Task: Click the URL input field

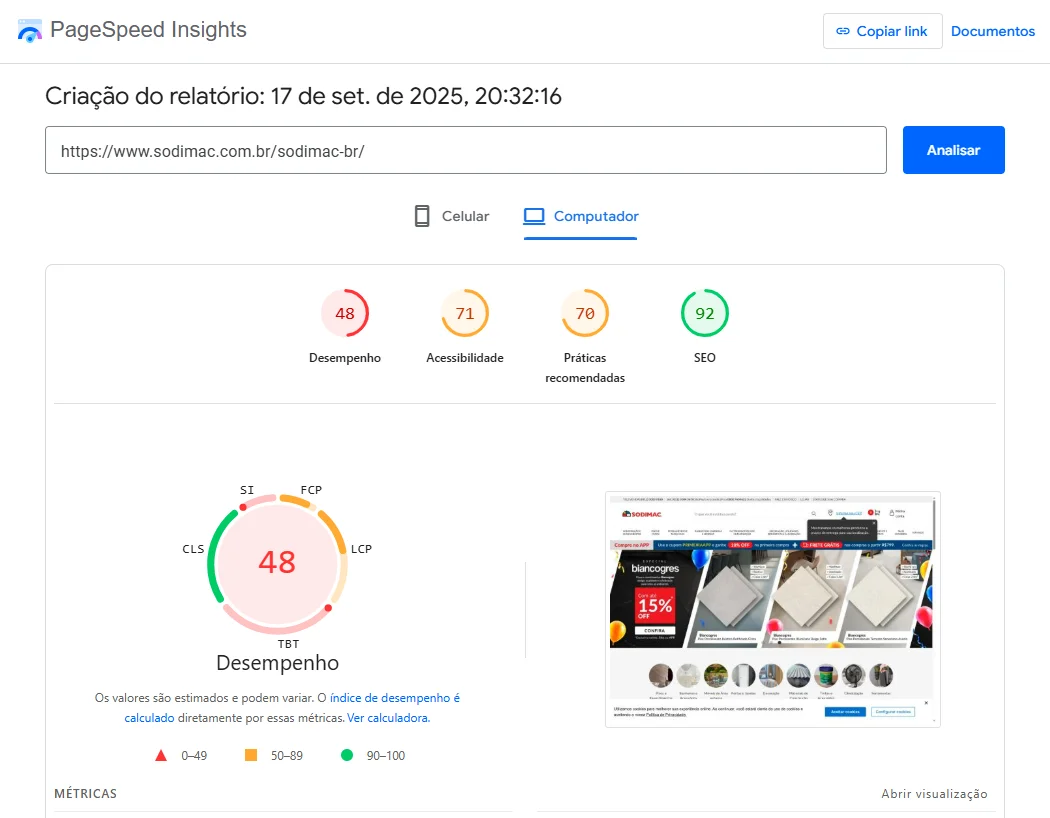Action: (465, 151)
